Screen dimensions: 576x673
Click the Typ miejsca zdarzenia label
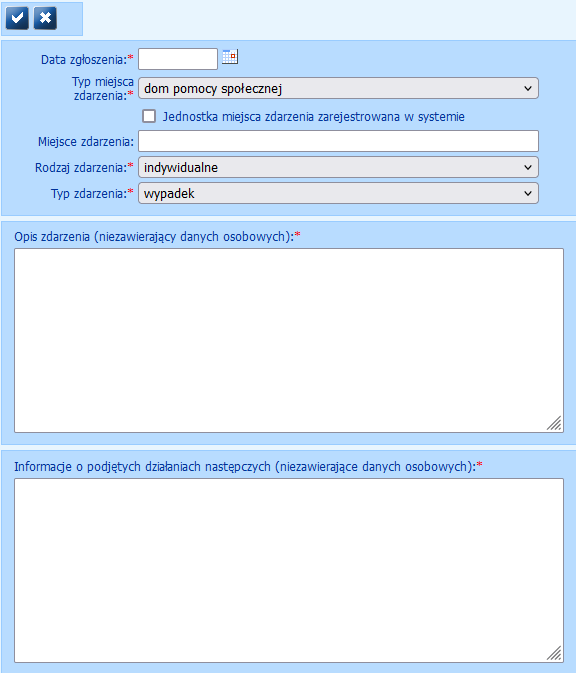pyautogui.click(x=103, y=88)
